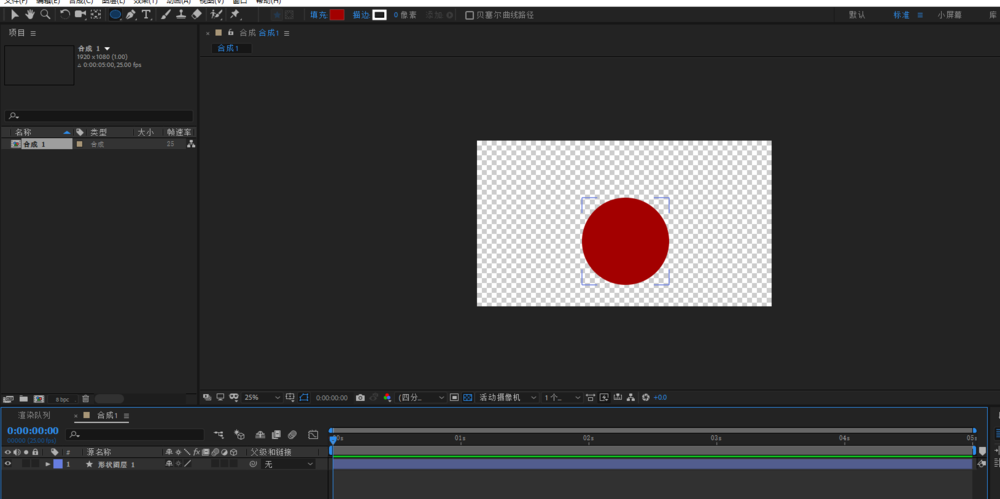Enable the 贝塞尔曲线路径 checkbox
This screenshot has height=499, width=1000.
[x=470, y=15]
